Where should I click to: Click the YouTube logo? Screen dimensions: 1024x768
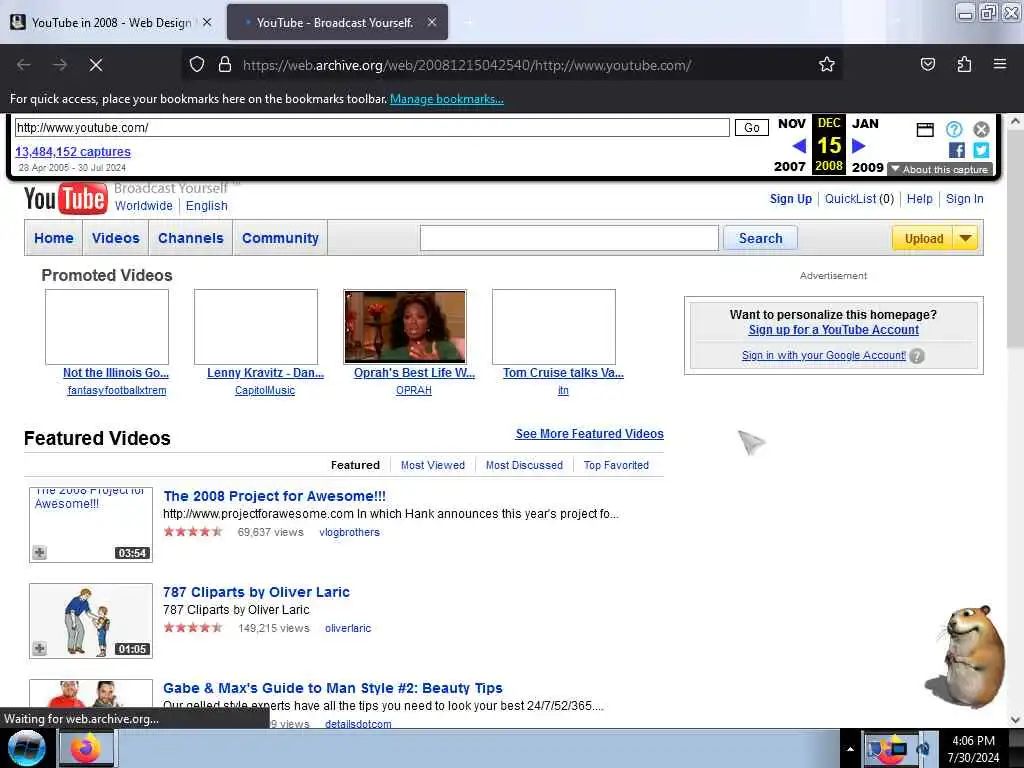[x=65, y=199]
